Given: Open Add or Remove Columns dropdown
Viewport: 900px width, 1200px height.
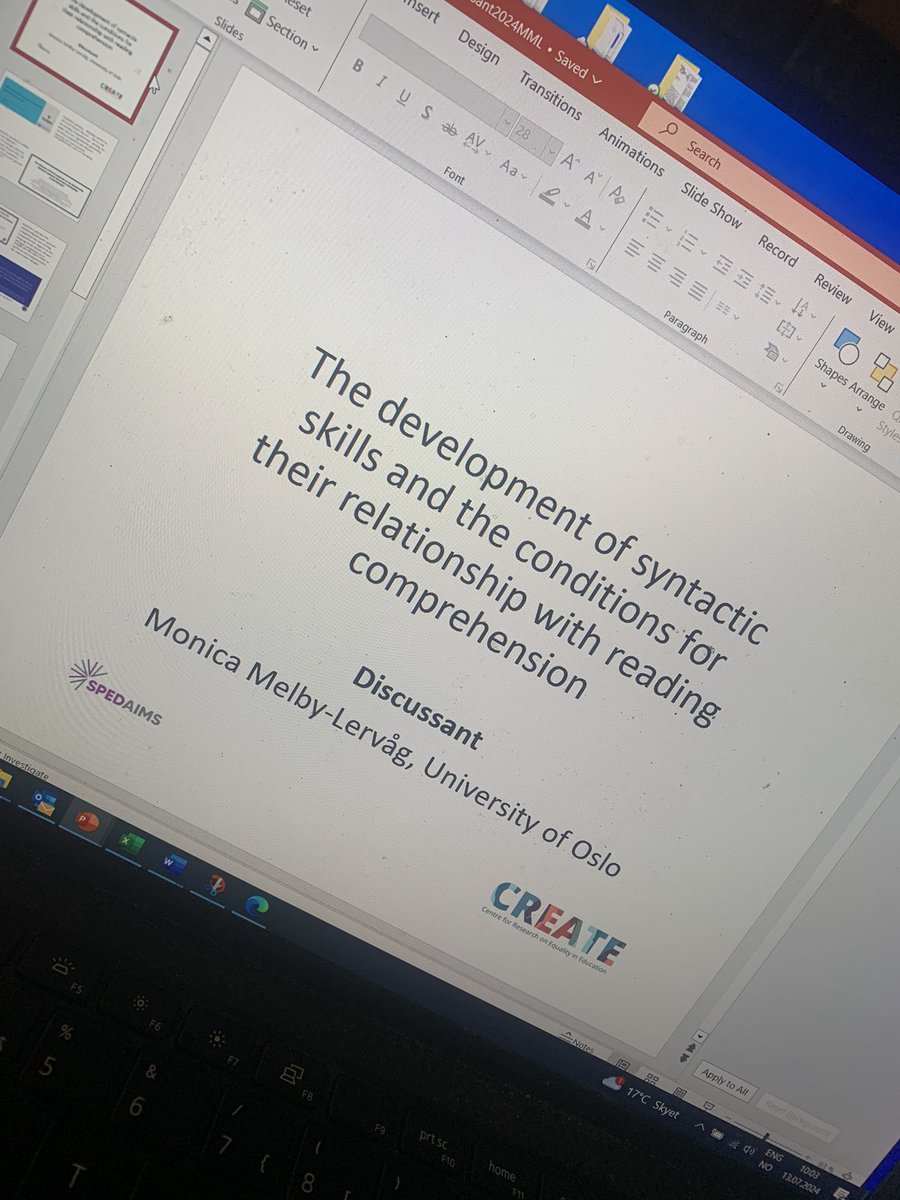Looking at the screenshot, I should 727,312.
